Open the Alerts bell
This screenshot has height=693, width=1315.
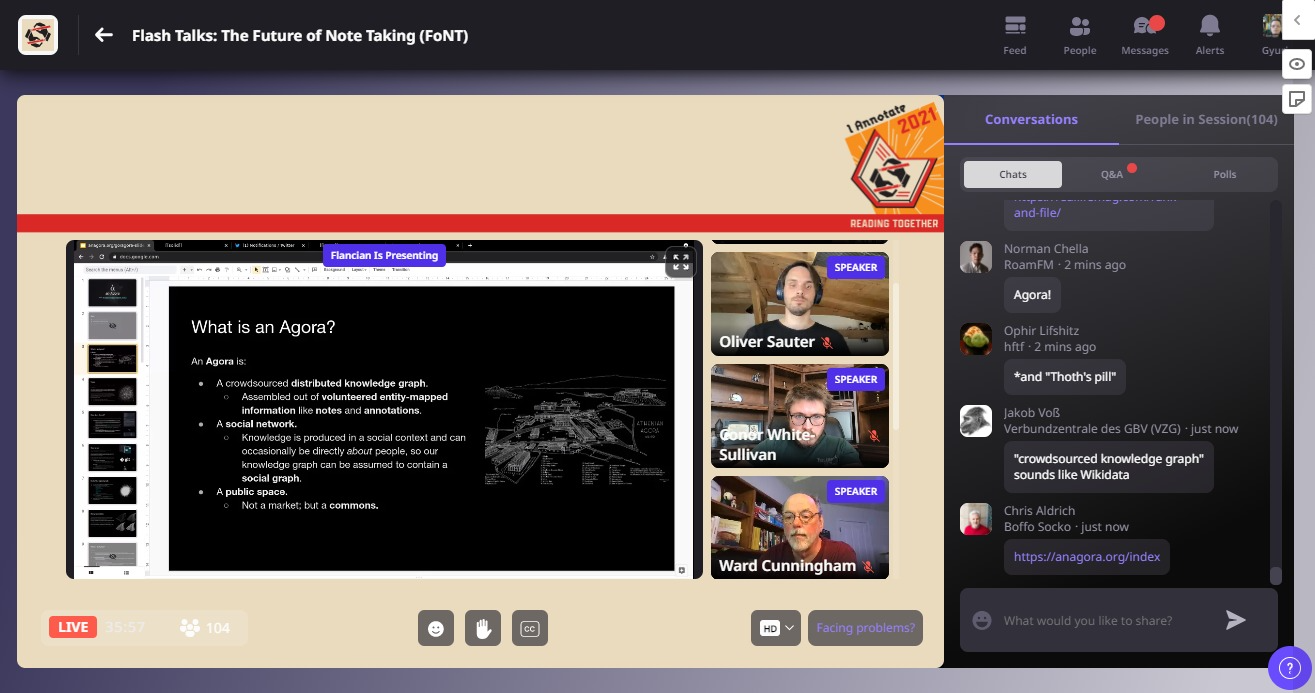(1210, 35)
